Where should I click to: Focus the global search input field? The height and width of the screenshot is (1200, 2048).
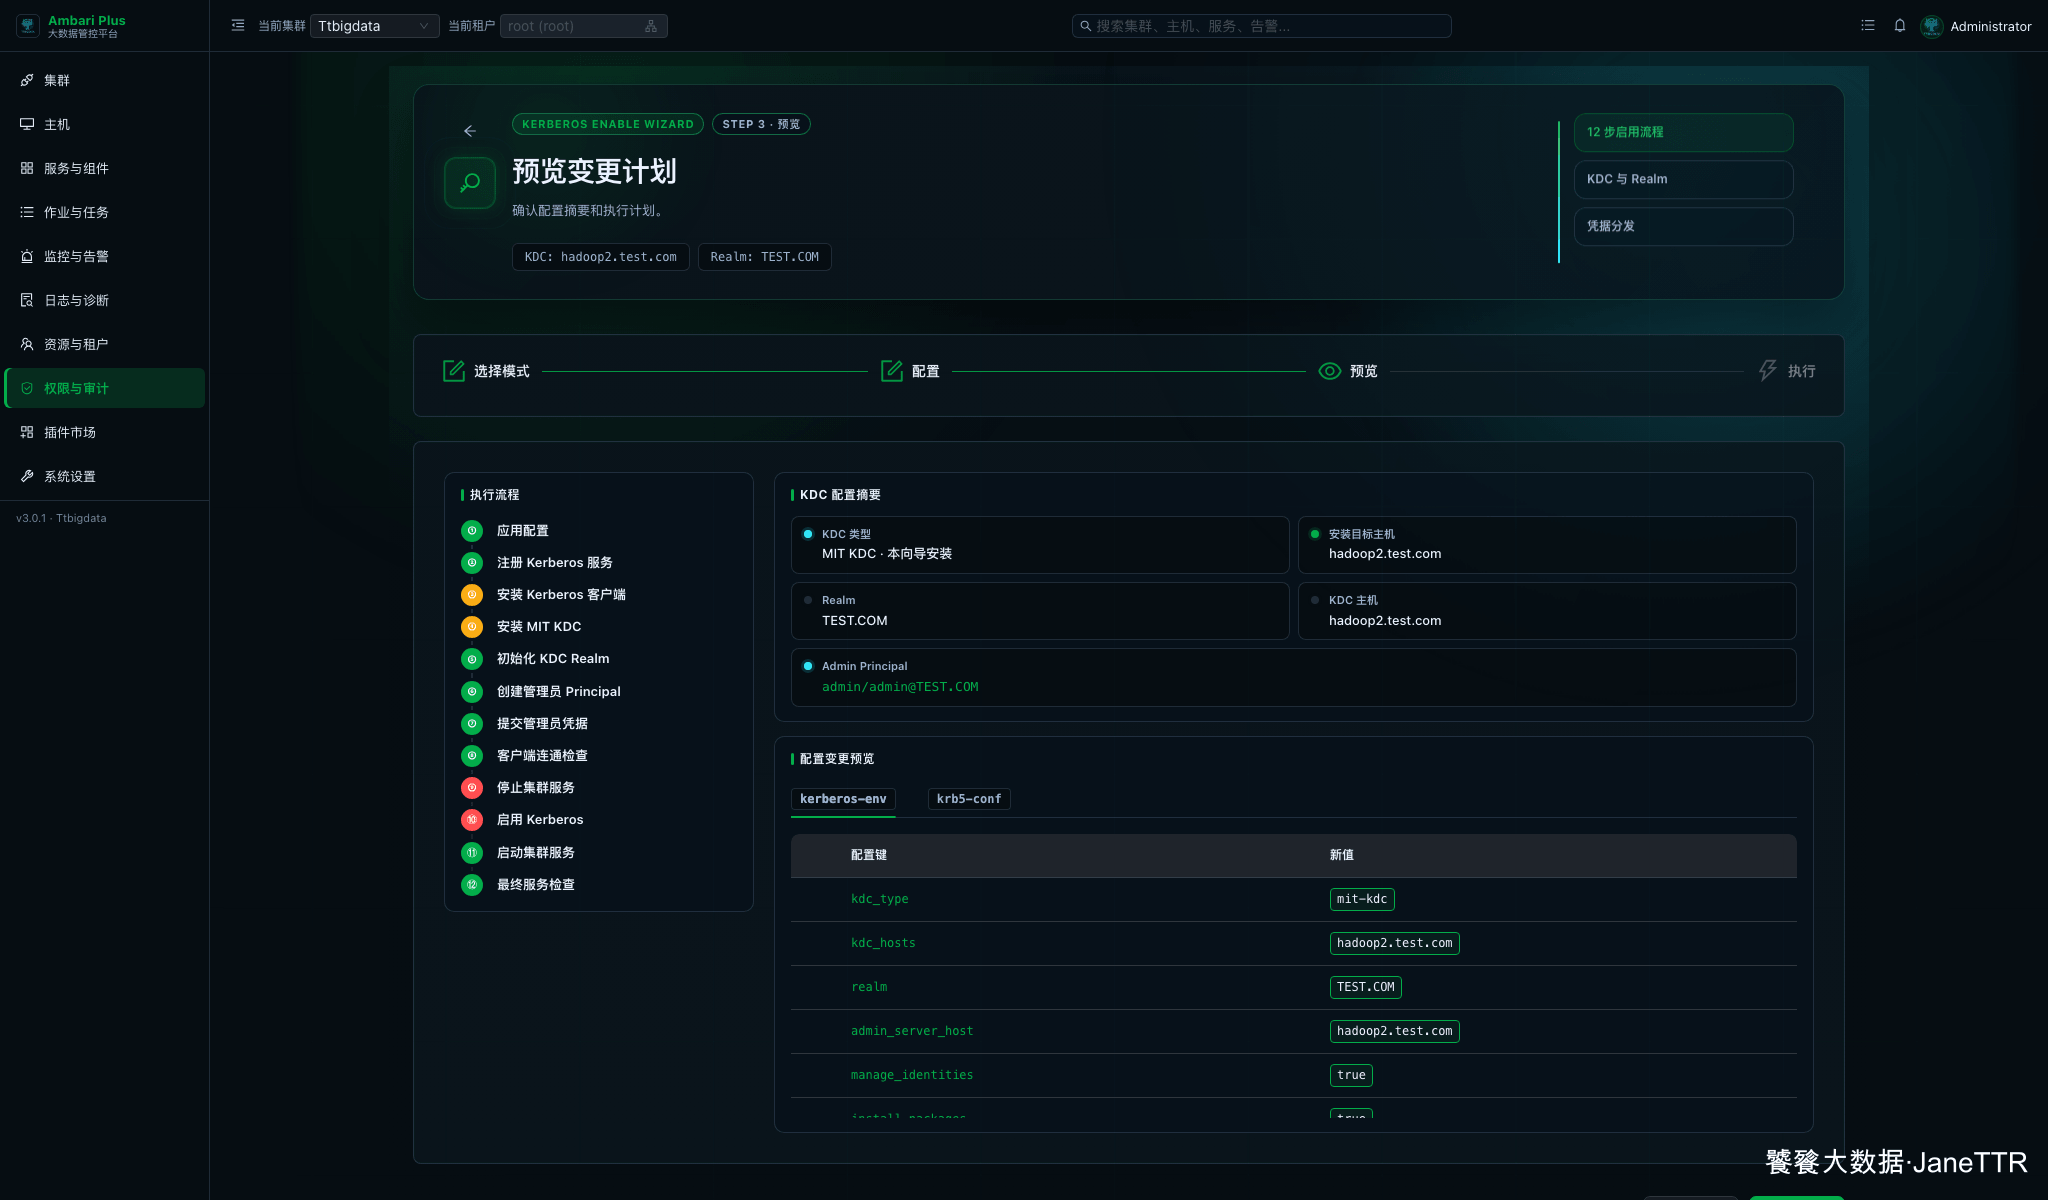coord(1261,26)
